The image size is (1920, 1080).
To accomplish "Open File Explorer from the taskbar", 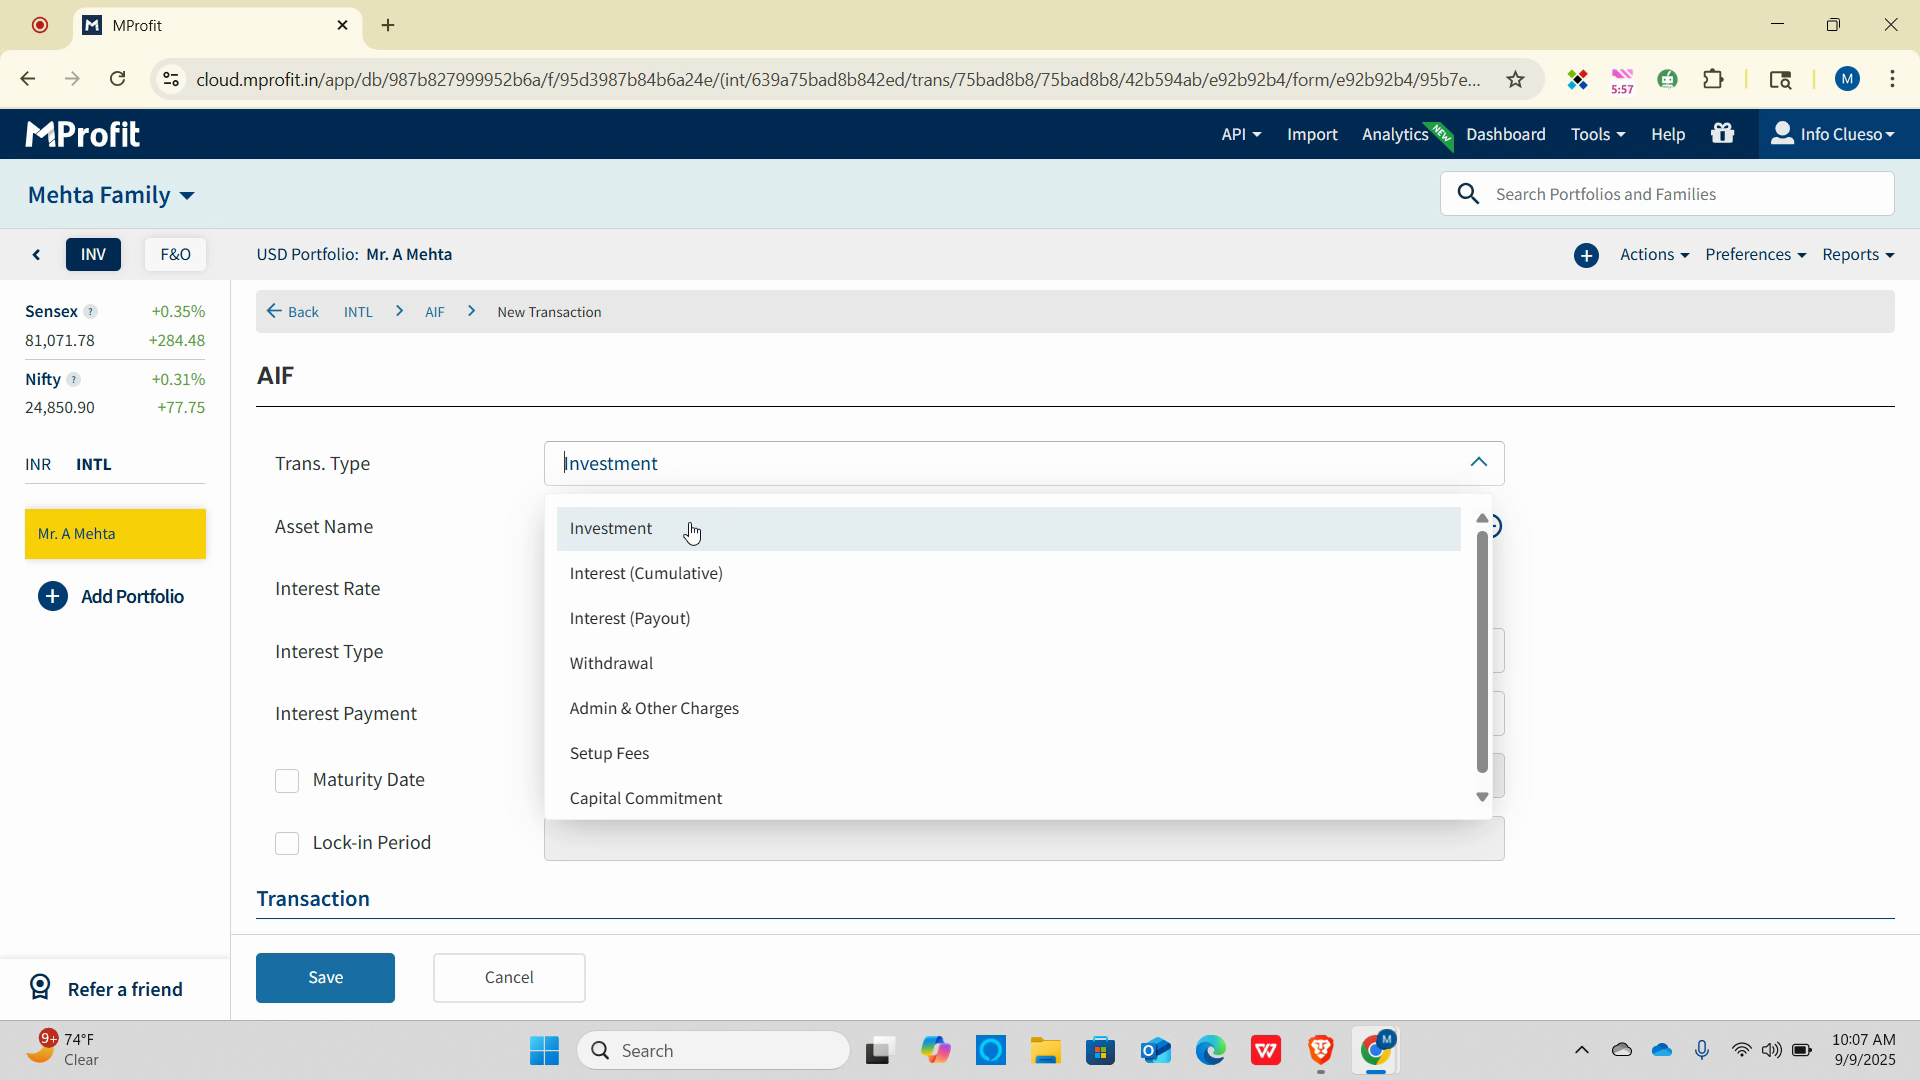I will 1045,1051.
